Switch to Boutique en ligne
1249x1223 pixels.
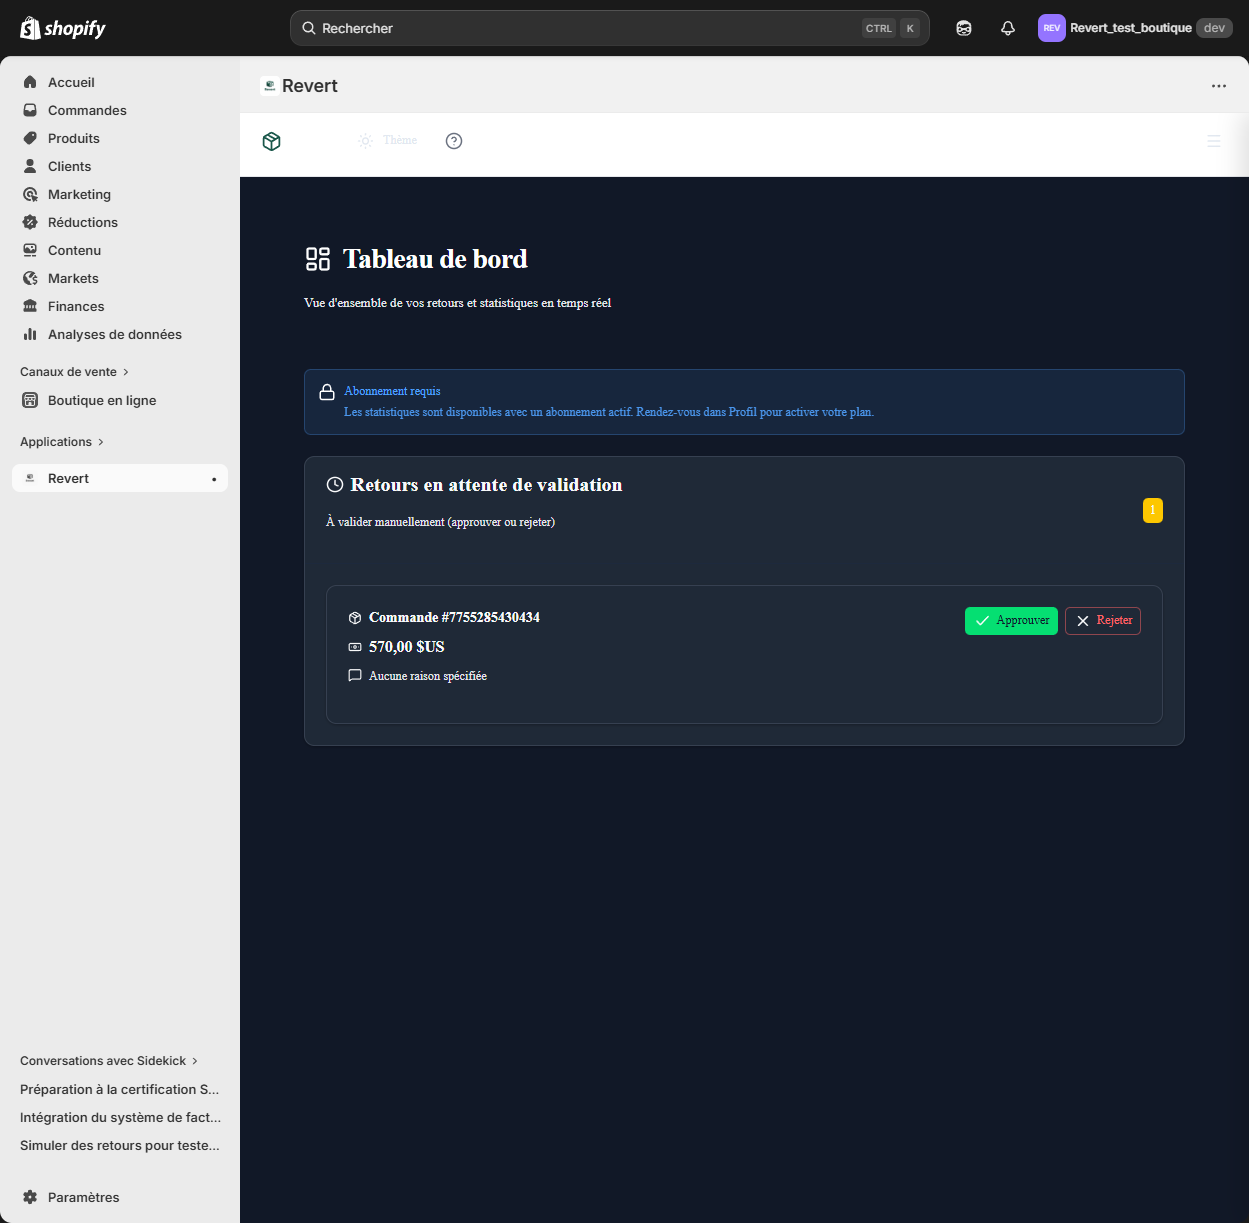102,400
